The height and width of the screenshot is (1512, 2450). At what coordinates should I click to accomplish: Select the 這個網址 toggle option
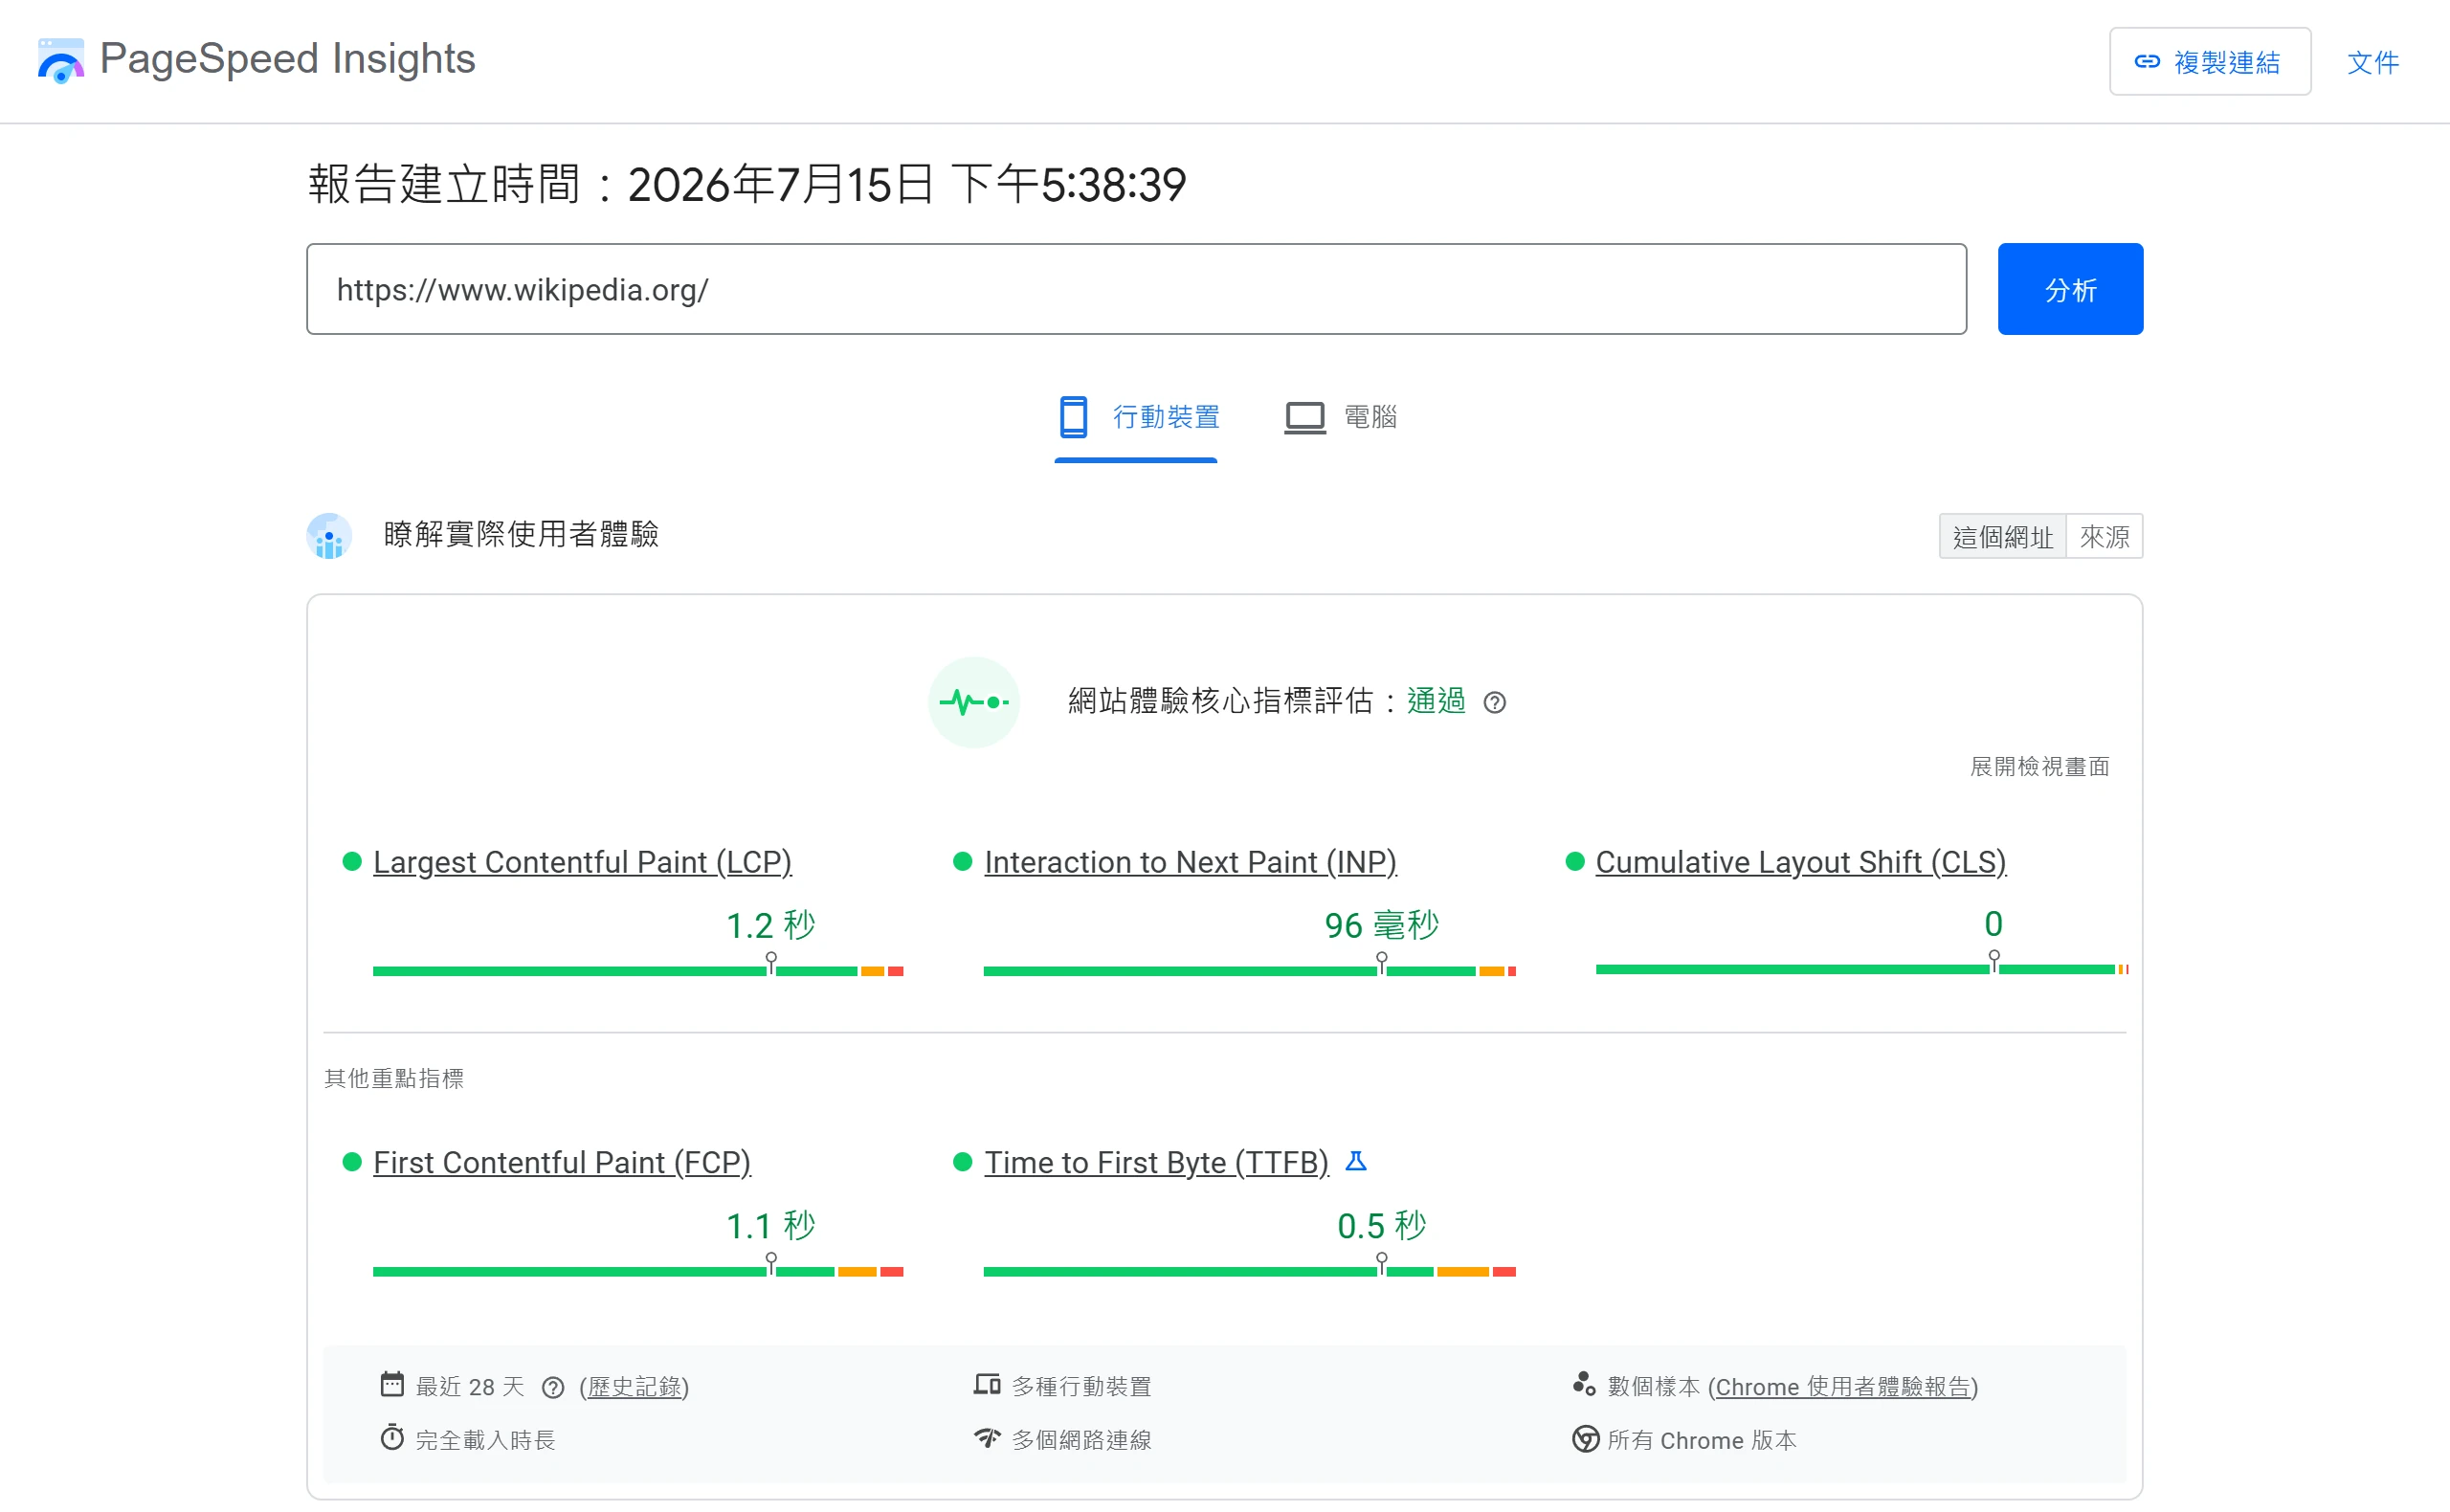click(2002, 537)
